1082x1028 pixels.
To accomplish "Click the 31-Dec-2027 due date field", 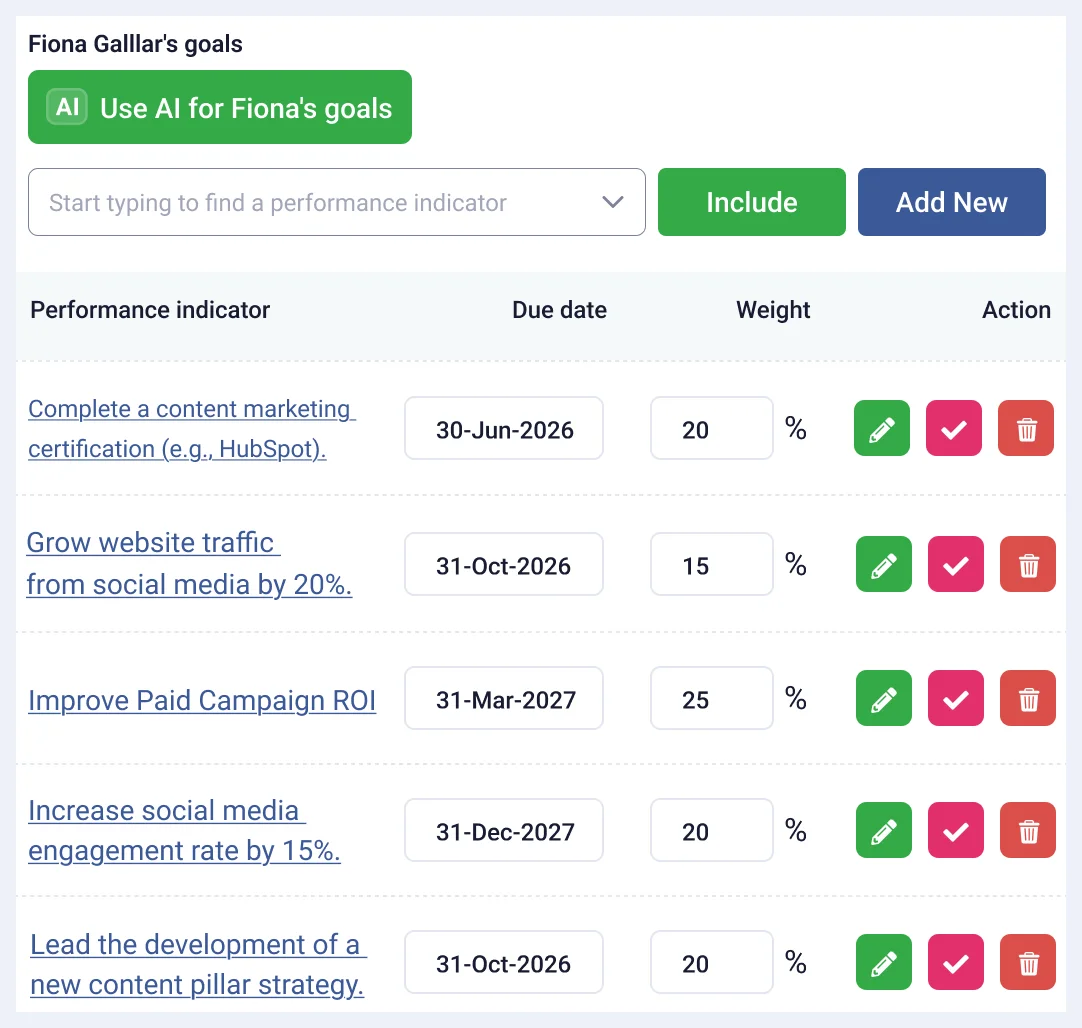I will tap(504, 830).
